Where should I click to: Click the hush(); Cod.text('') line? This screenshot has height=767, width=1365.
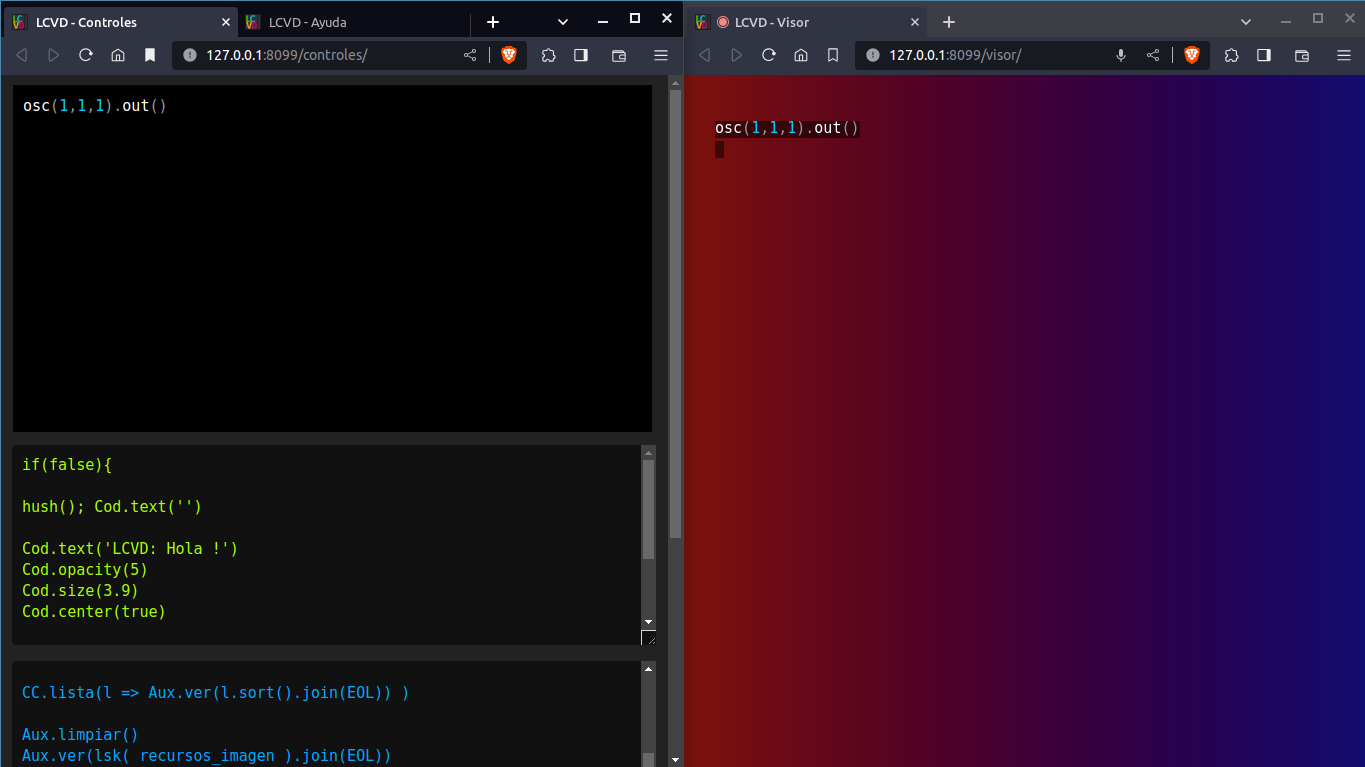[112, 507]
